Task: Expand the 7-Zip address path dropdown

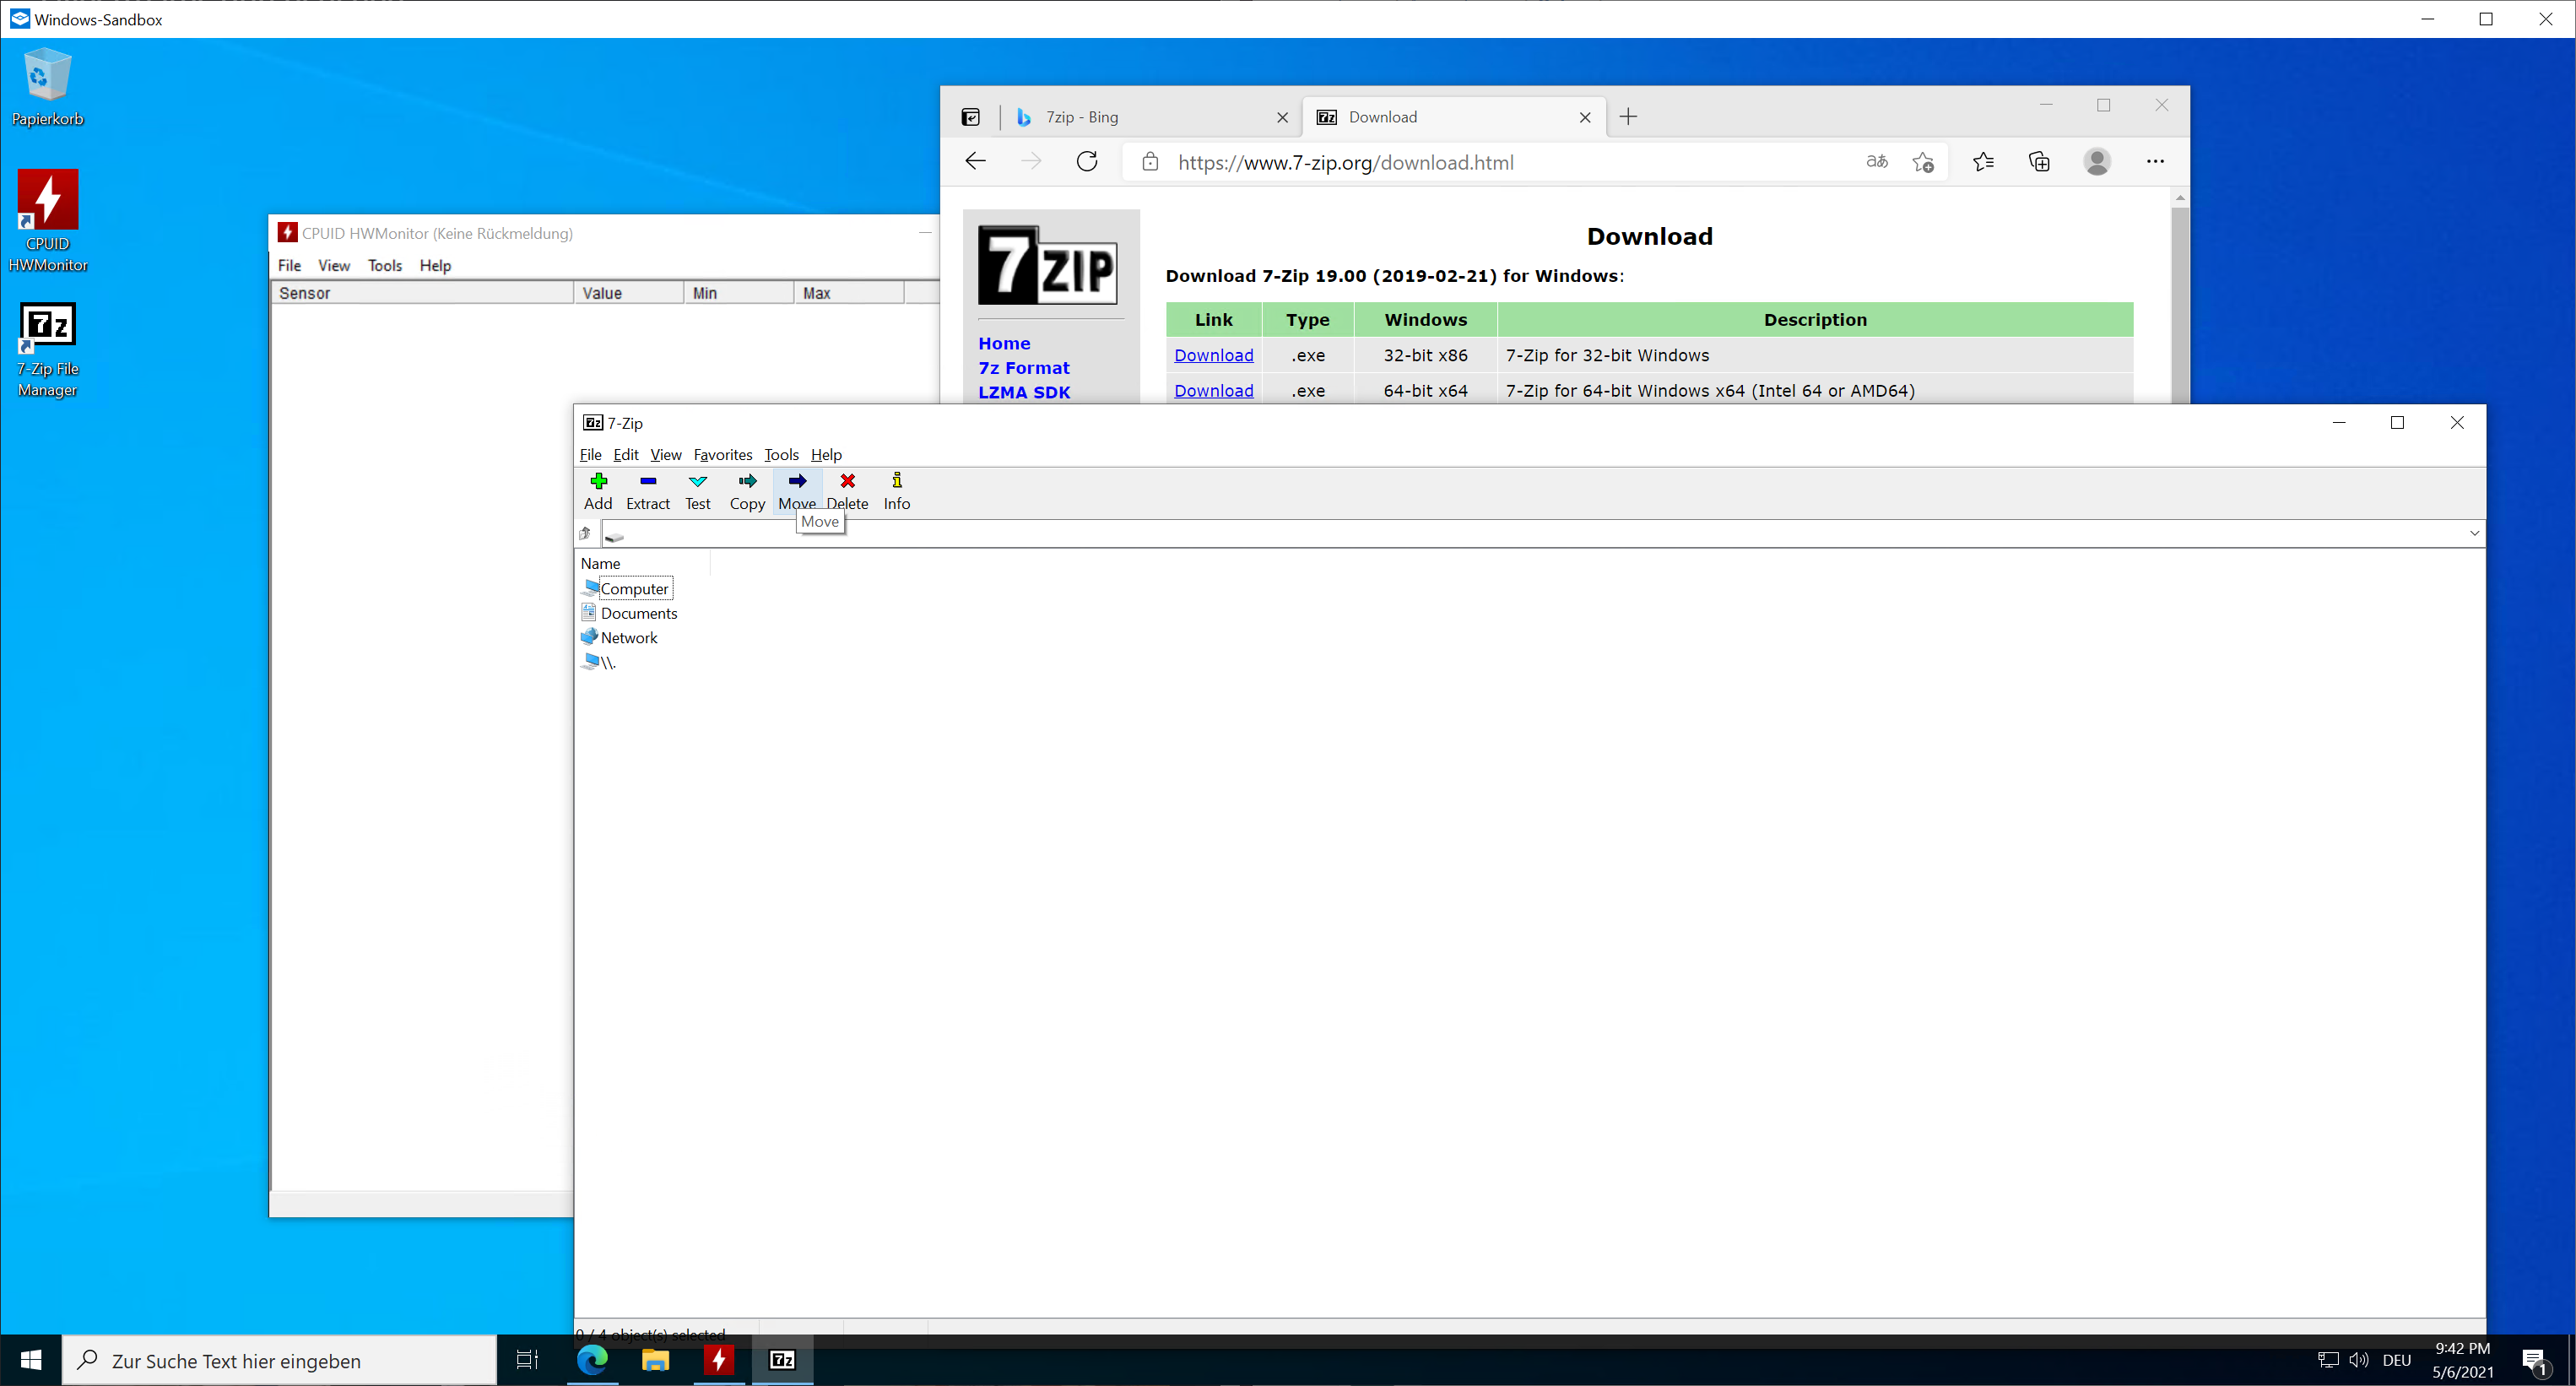Action: click(x=2474, y=533)
